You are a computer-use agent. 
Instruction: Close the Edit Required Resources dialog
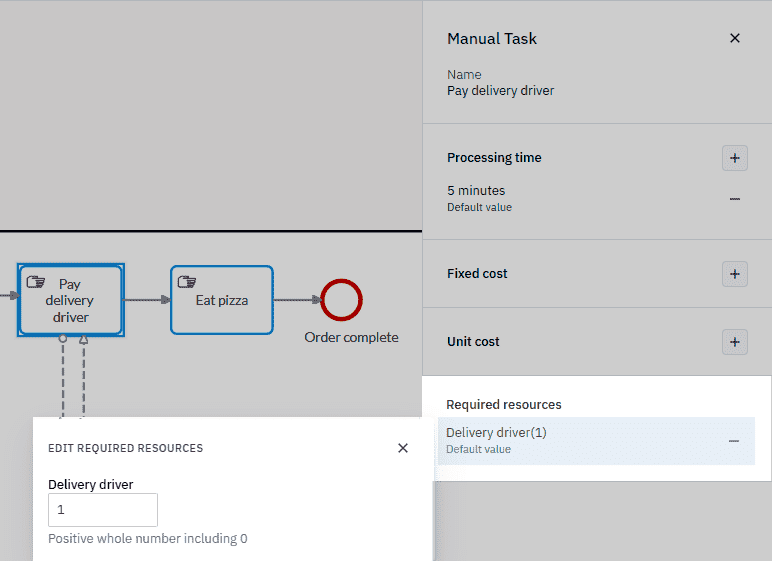coord(403,448)
